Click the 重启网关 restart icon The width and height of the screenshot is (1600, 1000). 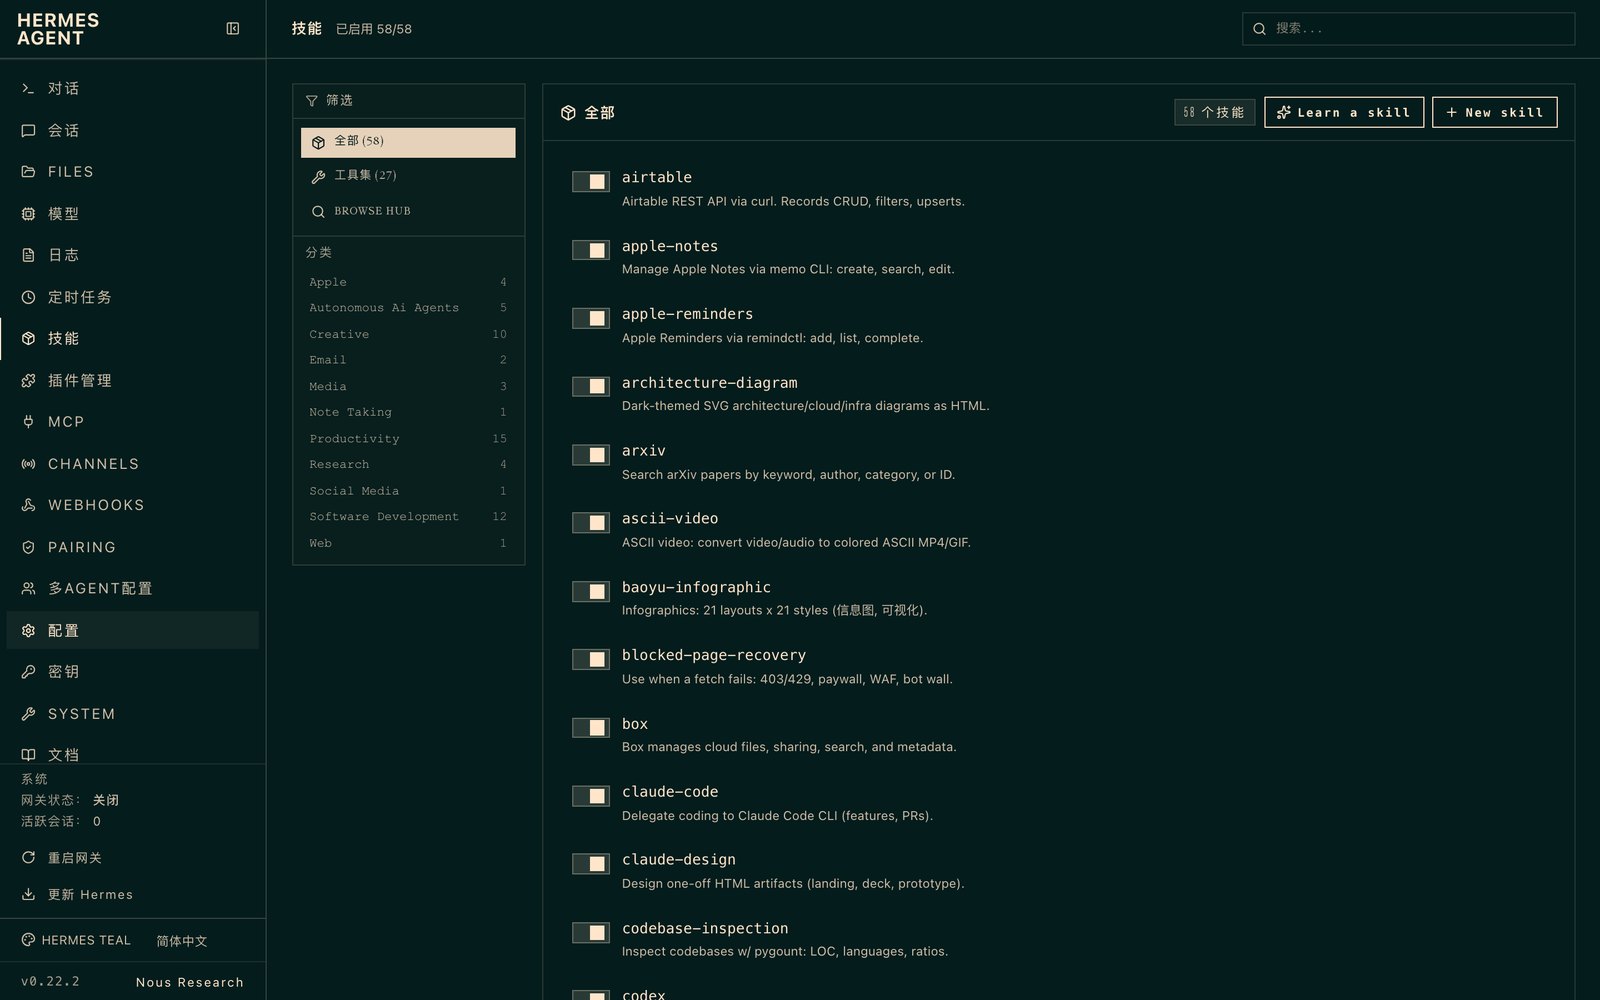click(x=28, y=858)
